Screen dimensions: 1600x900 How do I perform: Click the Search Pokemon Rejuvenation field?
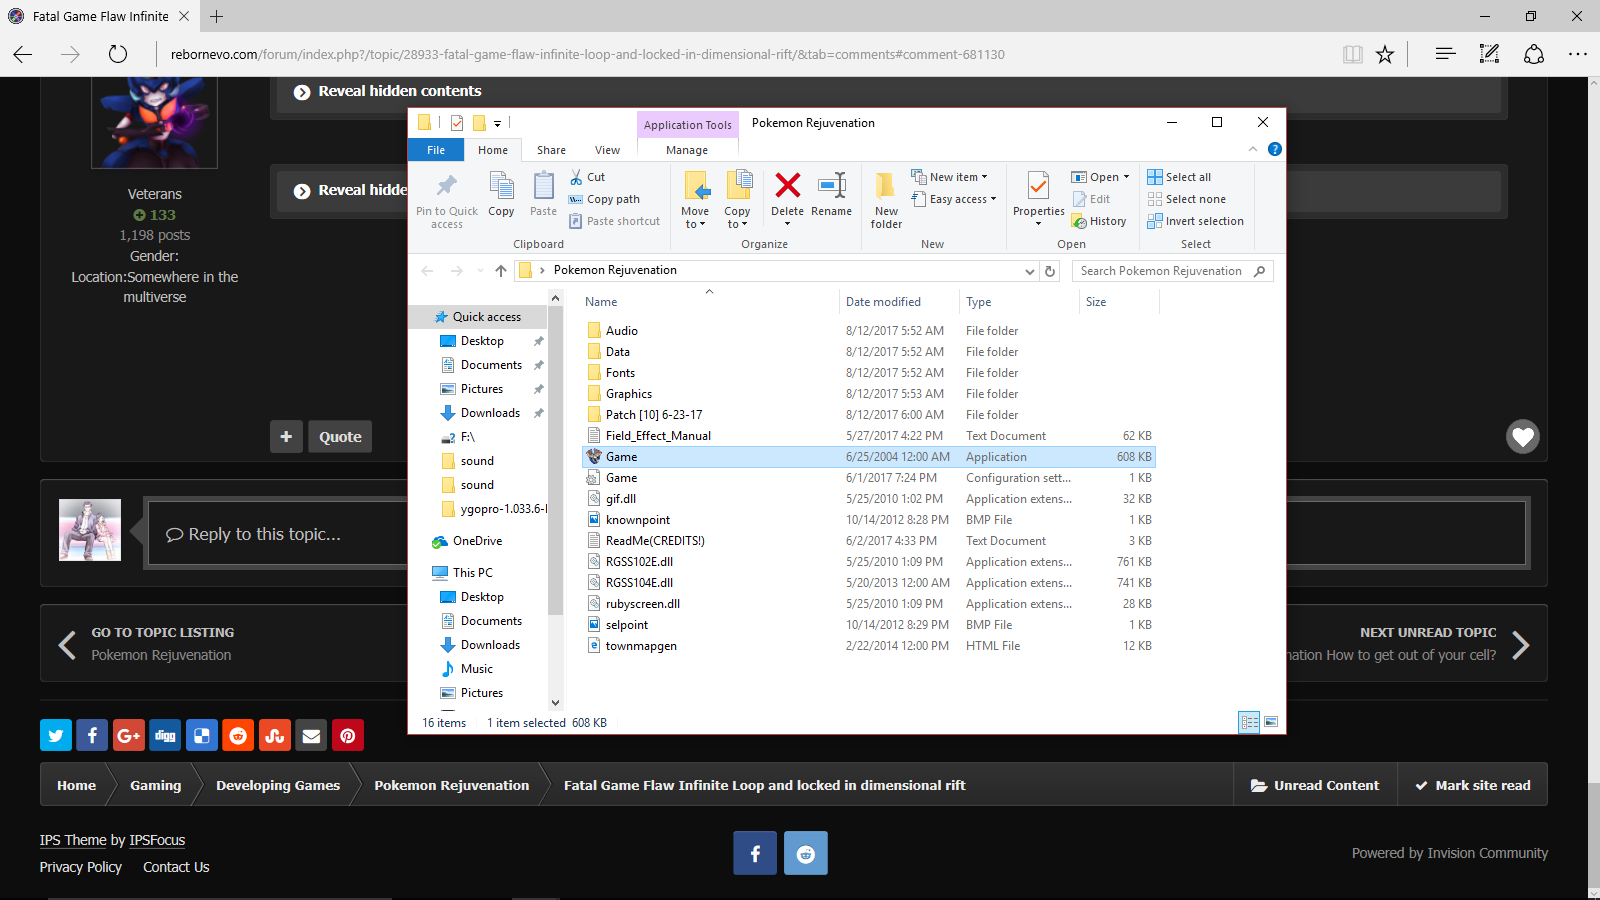pos(1161,271)
